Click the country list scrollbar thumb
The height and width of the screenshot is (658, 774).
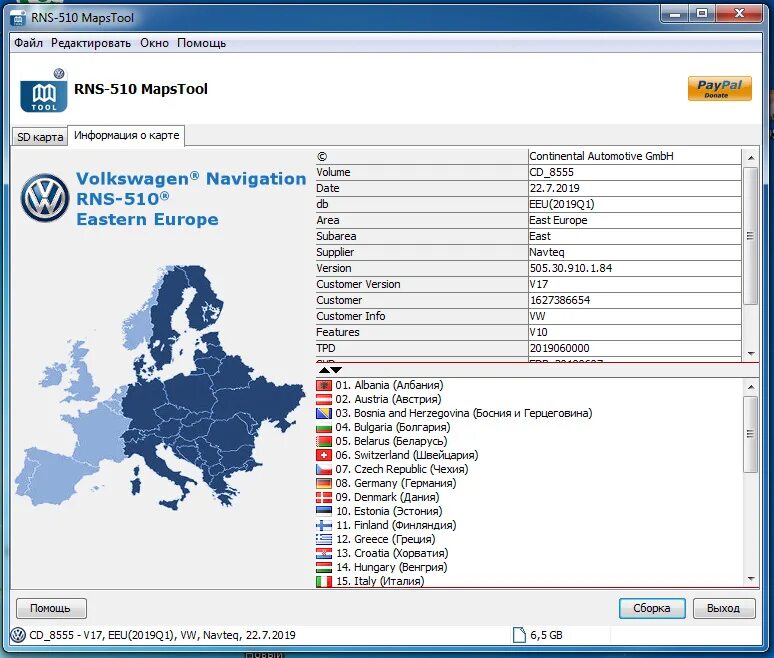pos(750,434)
